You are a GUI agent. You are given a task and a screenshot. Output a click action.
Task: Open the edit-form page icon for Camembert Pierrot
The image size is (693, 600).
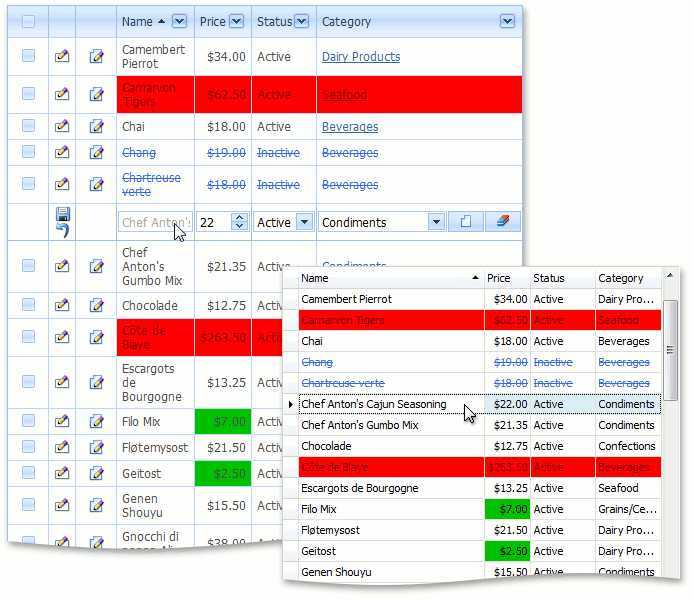point(96,56)
